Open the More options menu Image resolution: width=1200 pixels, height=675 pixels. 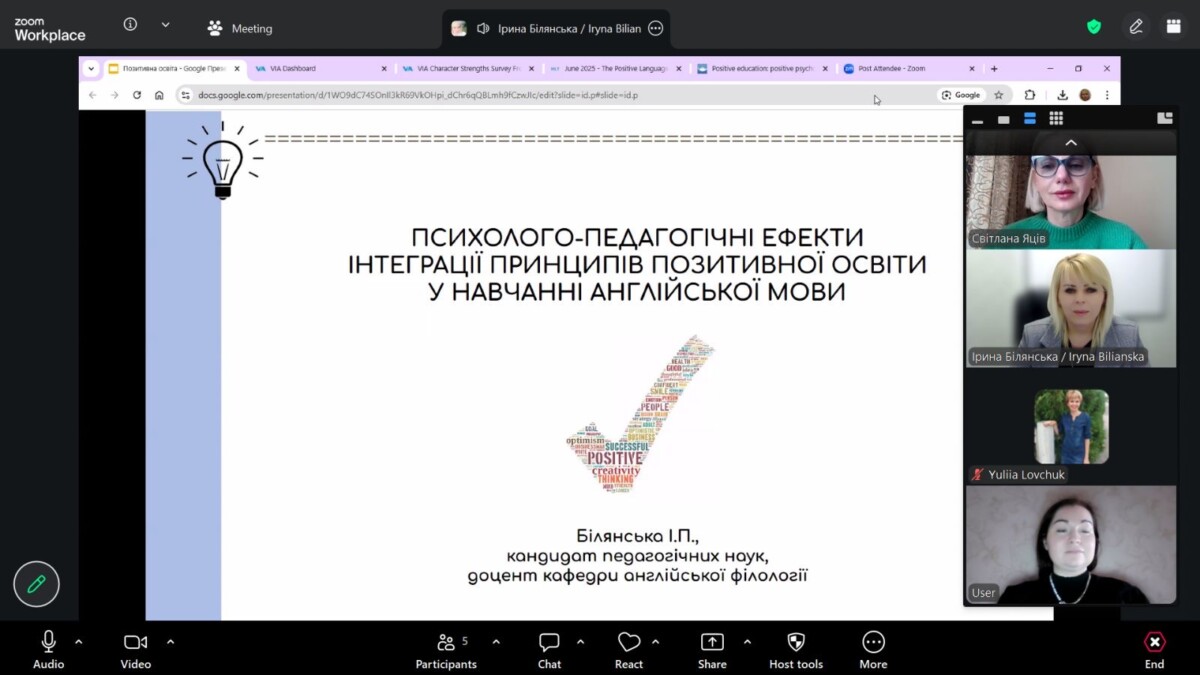(873, 649)
